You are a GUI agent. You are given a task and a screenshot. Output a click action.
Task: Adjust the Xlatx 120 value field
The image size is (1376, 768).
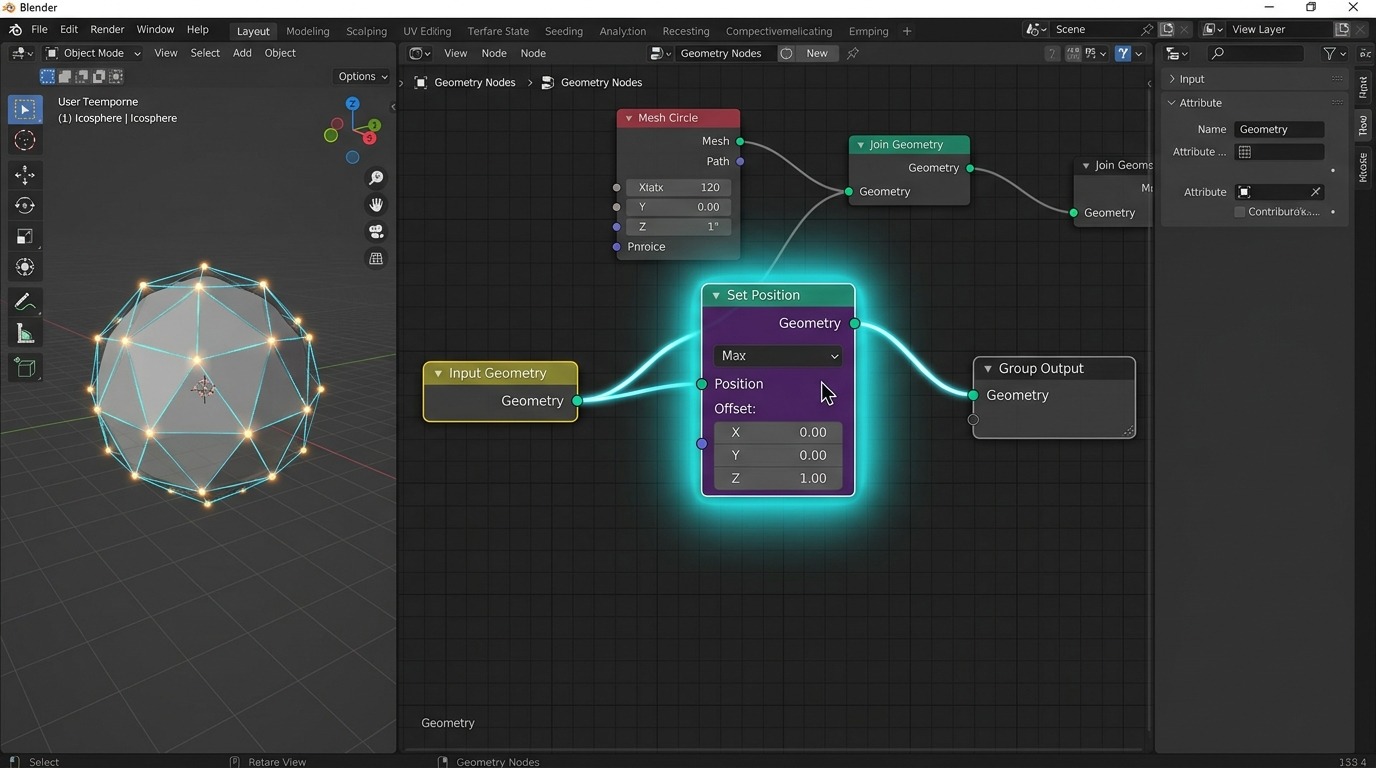tap(679, 187)
